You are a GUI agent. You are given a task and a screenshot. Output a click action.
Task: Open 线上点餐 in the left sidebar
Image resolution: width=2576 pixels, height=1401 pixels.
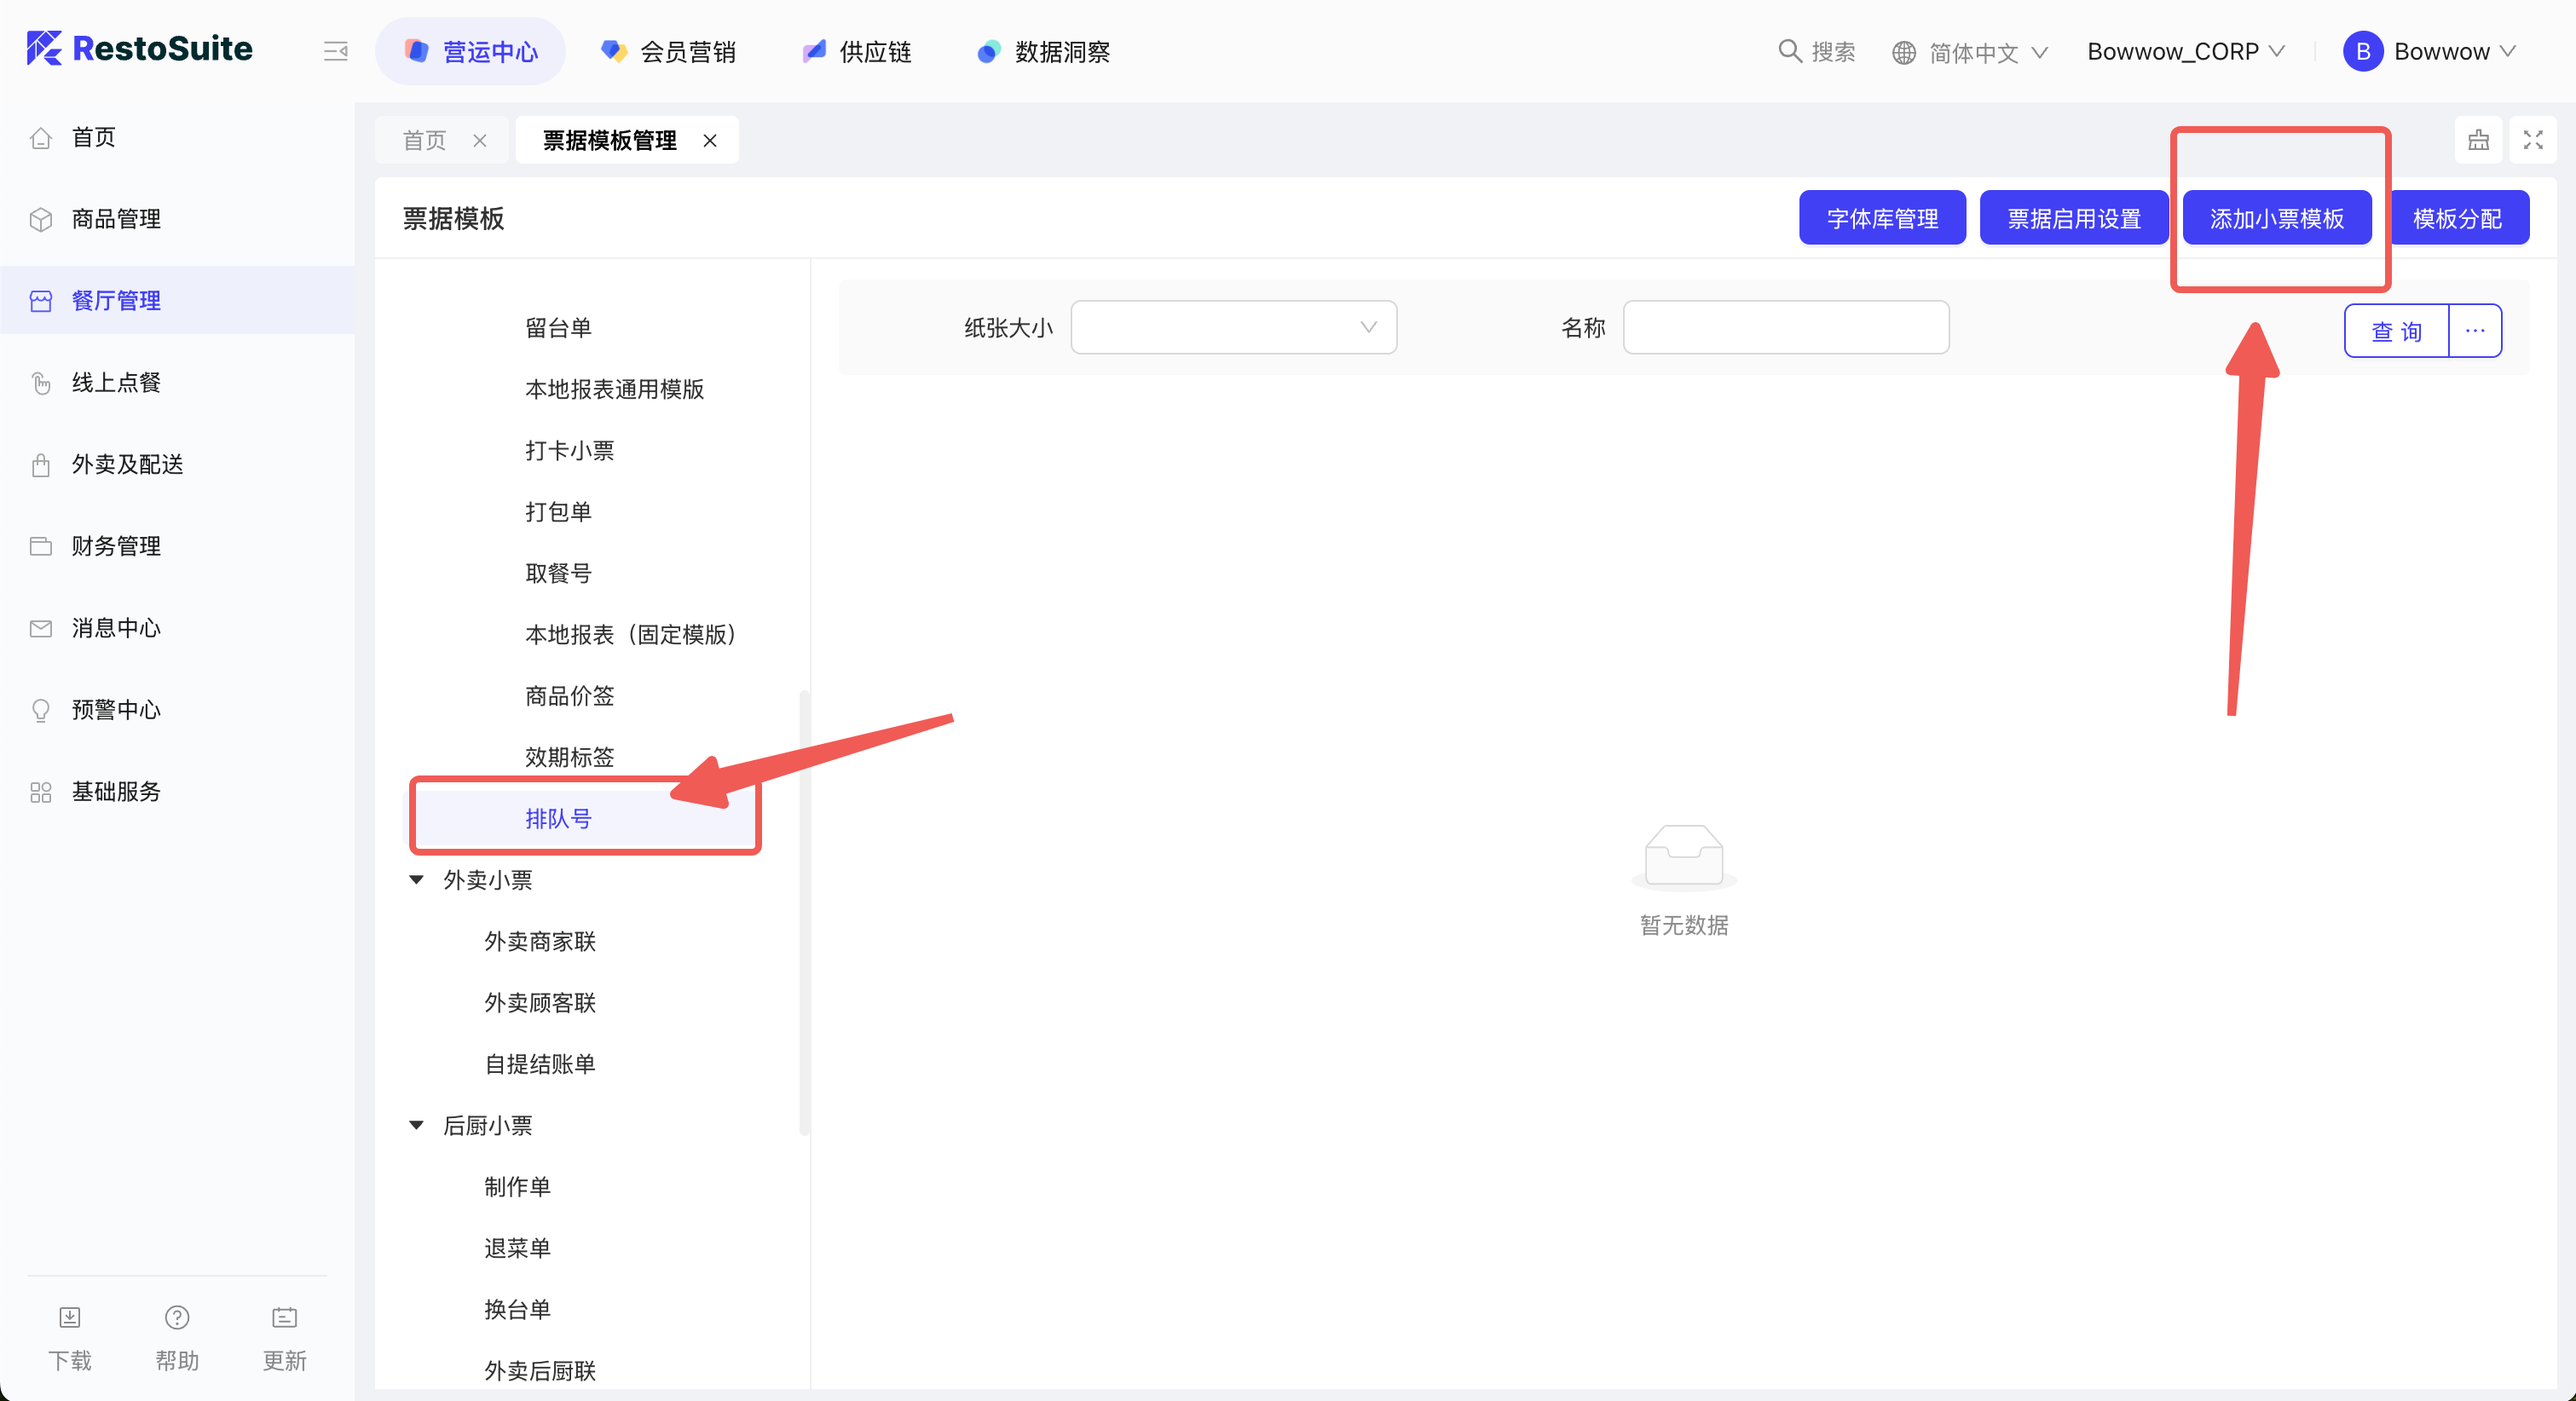click(x=116, y=383)
